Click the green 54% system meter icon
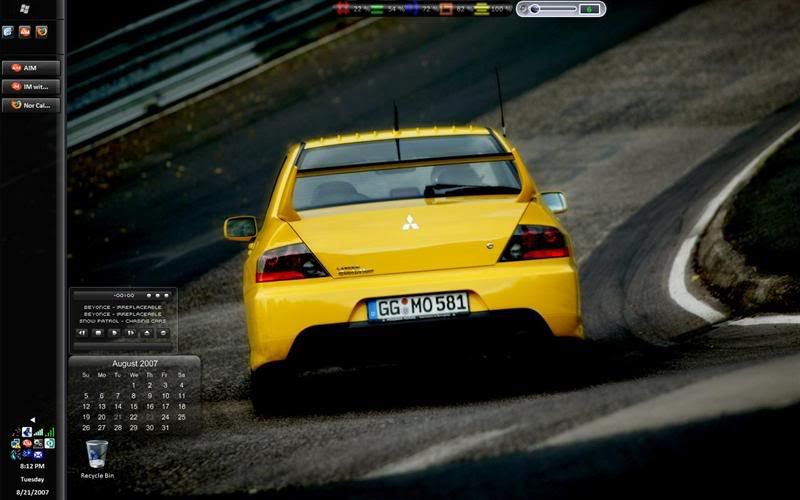The width and height of the screenshot is (800, 500). click(378, 9)
